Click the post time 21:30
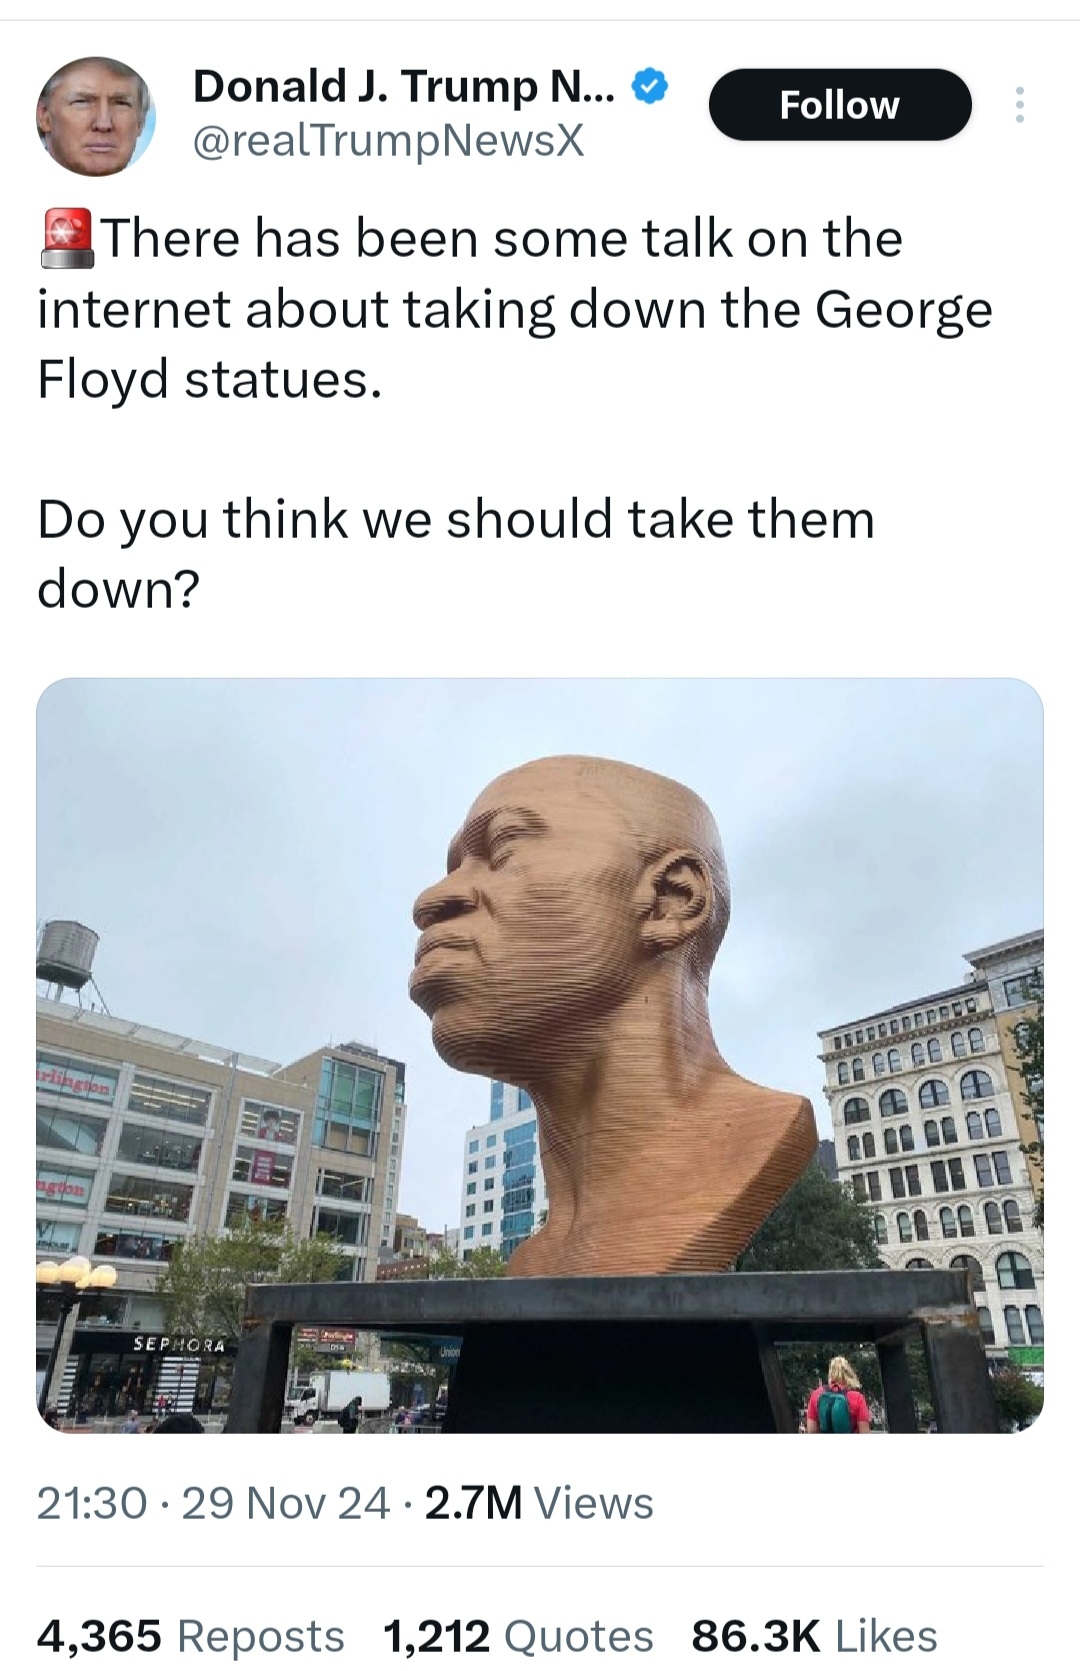 tap(92, 1503)
